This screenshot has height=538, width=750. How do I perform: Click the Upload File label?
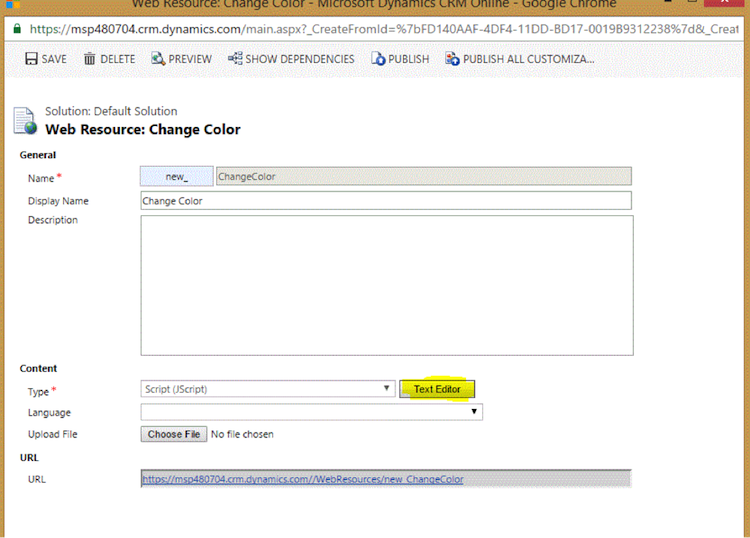[x=53, y=434]
